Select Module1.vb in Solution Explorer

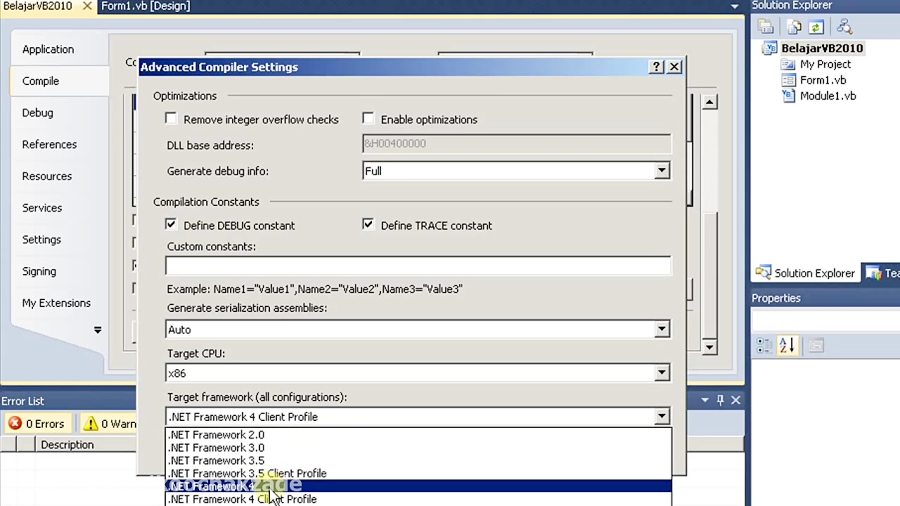pyautogui.click(x=828, y=96)
